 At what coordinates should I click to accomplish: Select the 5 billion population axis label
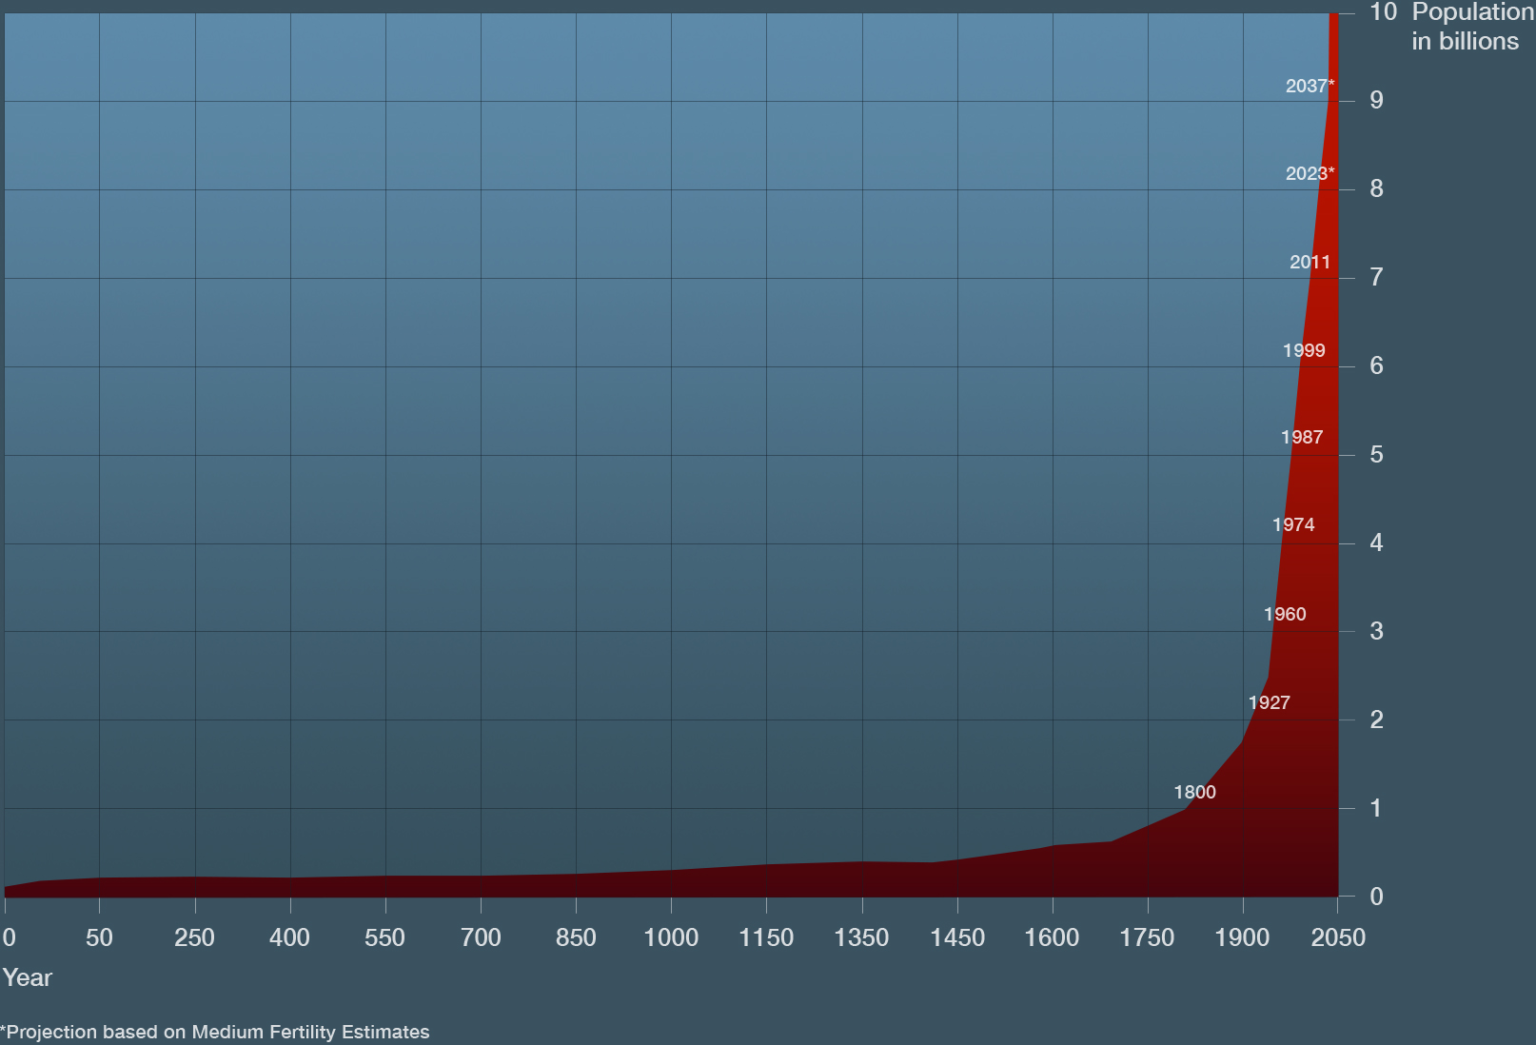click(x=1377, y=455)
